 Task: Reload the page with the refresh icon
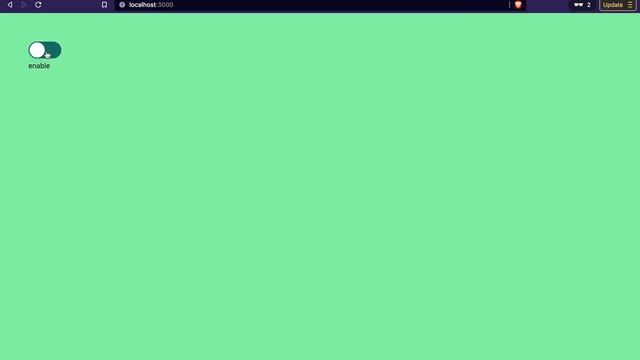[x=38, y=5]
